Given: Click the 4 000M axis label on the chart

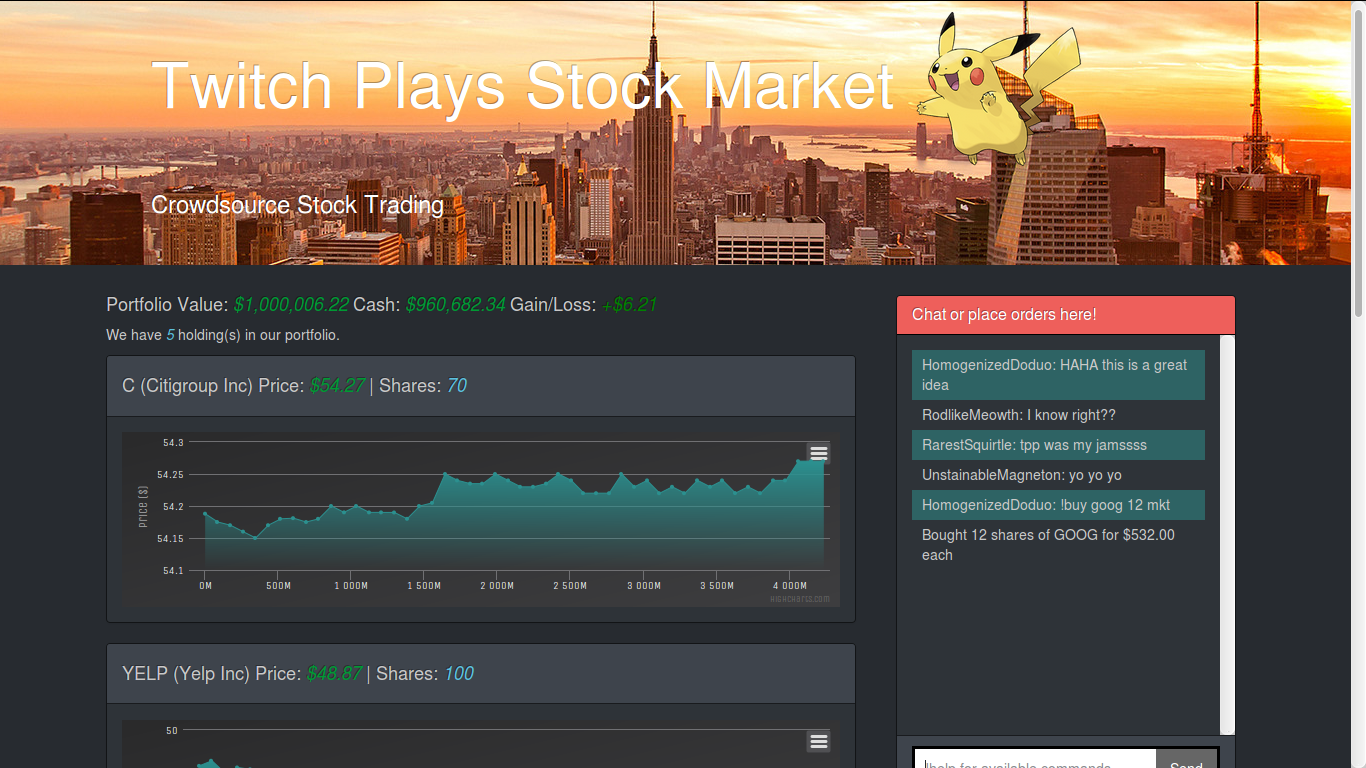Looking at the screenshot, I should point(789,585).
